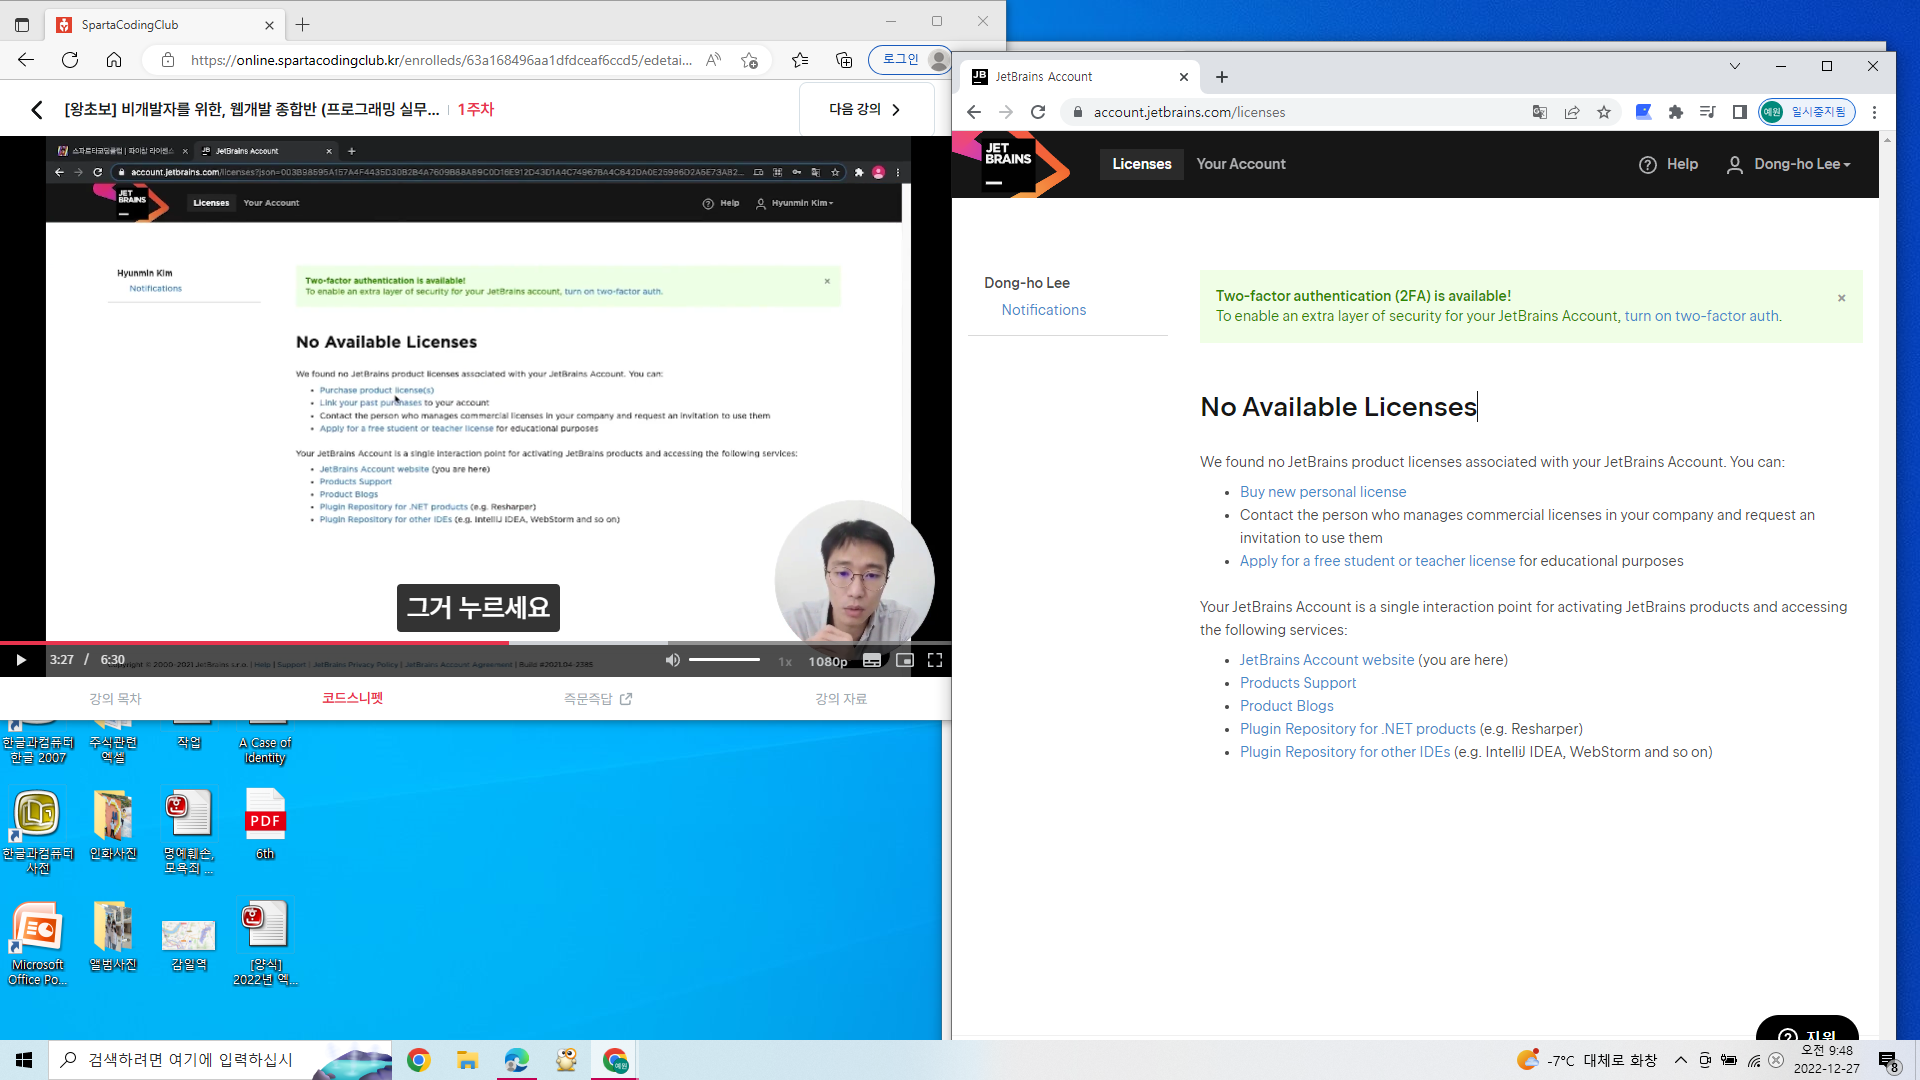Show hidden system tray icons chevron
Screen dimensions: 1920x1080
[x=1681, y=1060]
